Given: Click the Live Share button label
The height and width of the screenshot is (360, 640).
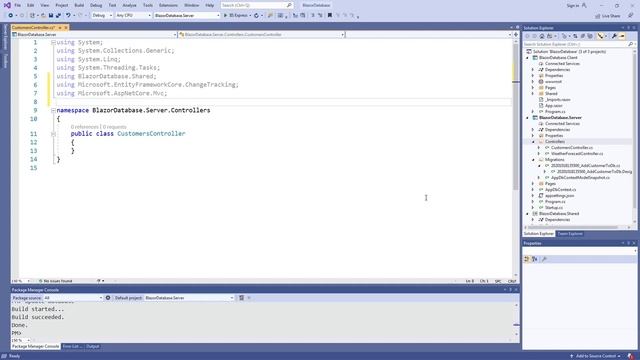Looking at the screenshot, I should pyautogui.click(x=611, y=16).
